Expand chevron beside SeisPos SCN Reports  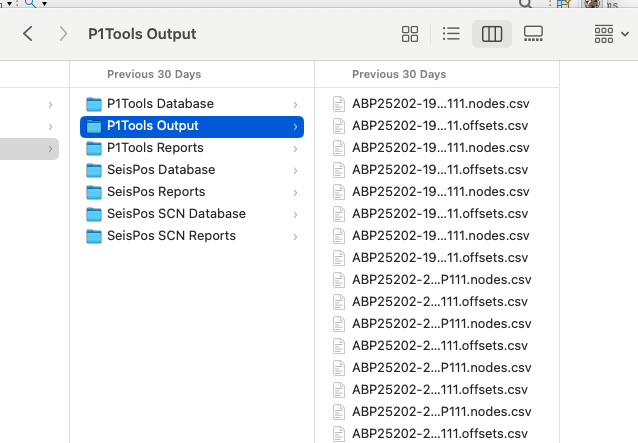click(295, 236)
